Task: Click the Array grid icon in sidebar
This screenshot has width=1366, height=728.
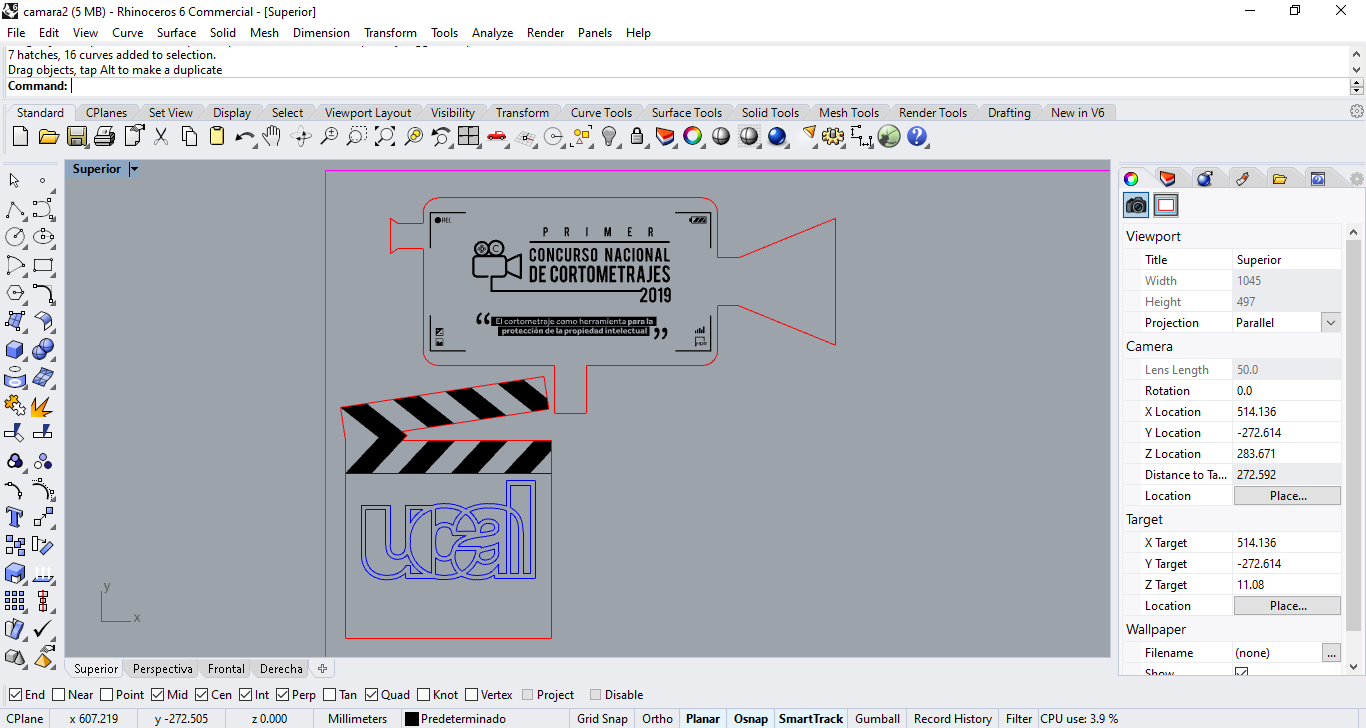Action: tap(15, 601)
